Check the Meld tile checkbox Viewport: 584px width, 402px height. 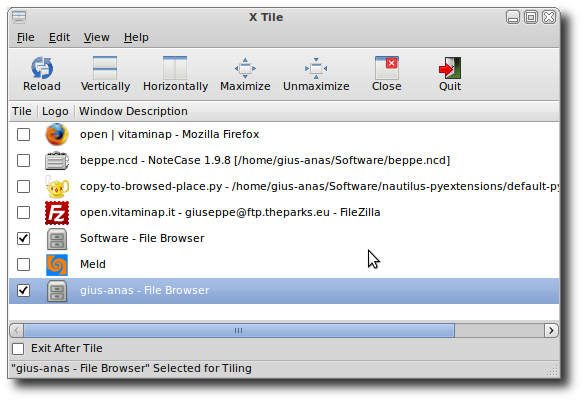(23, 265)
